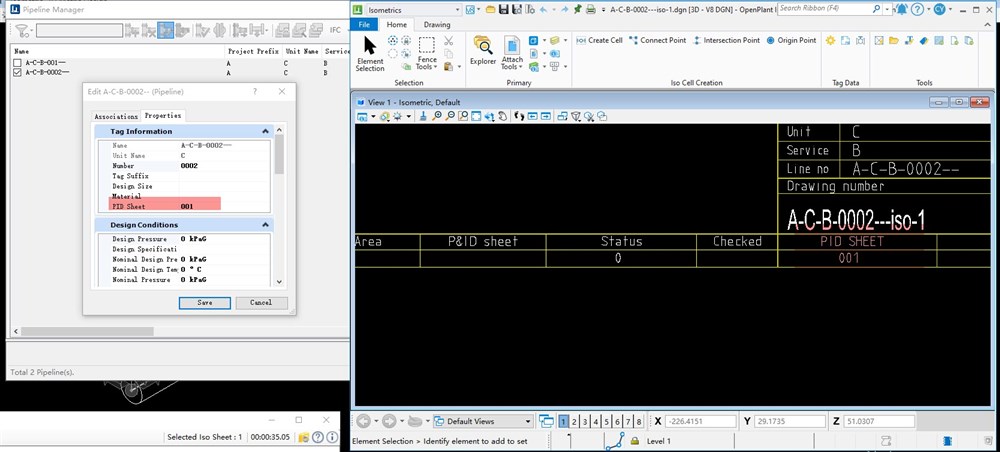Toggle view number 3 button
The width and height of the screenshot is (1000, 452).
586,422
